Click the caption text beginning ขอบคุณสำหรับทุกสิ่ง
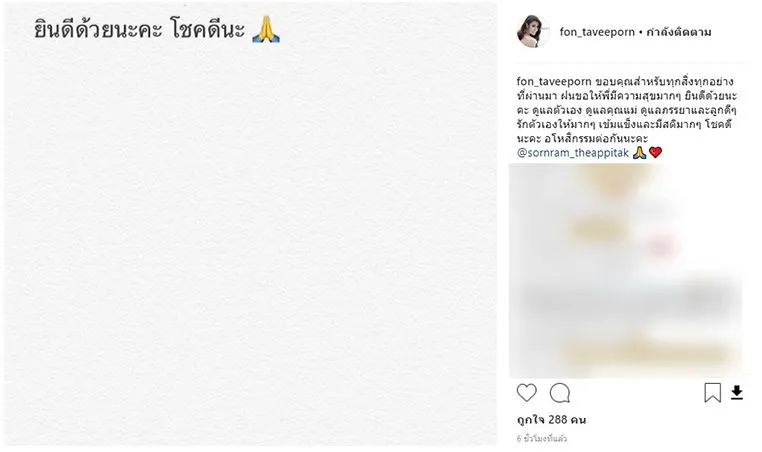 pyautogui.click(x=626, y=110)
